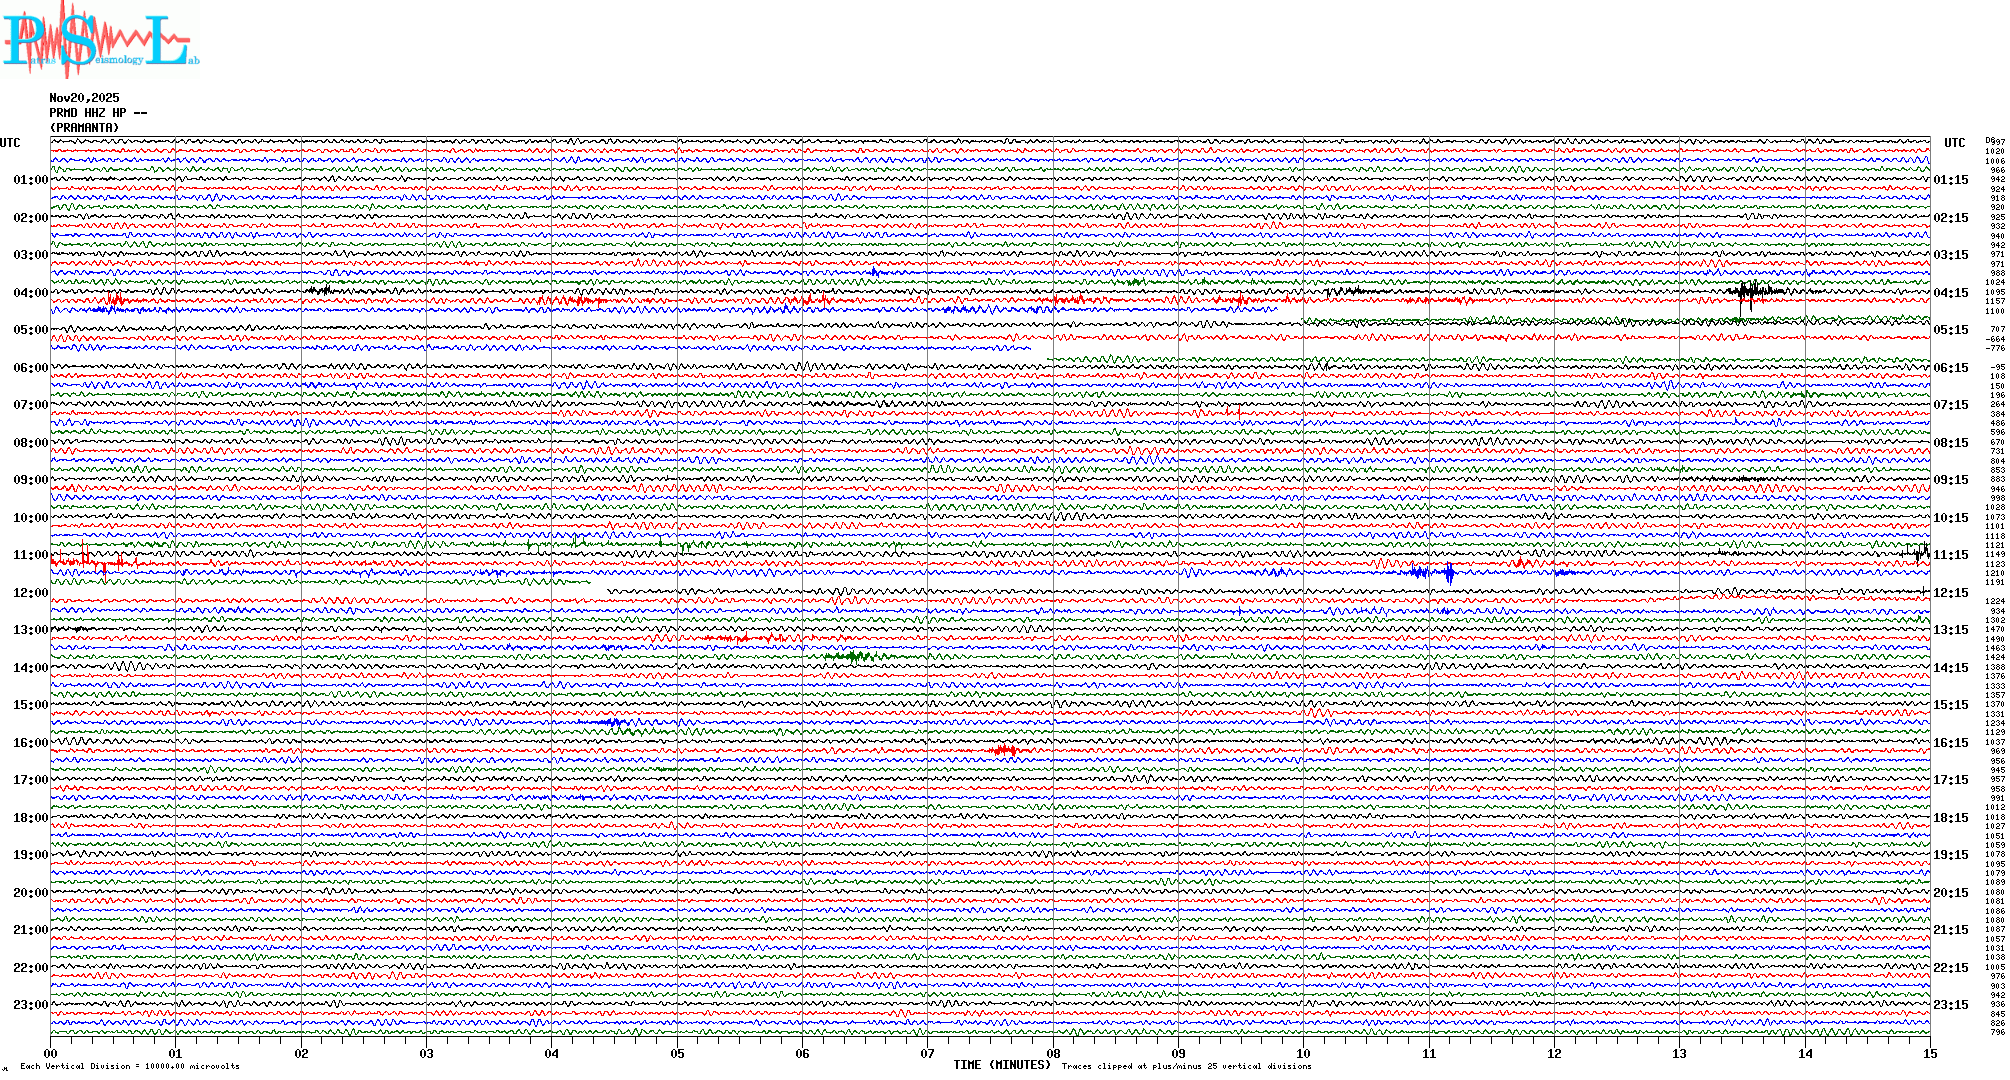The image size is (2010, 1080).
Task: Click the TIME (MINUTES) axis title
Action: [x=1001, y=1065]
